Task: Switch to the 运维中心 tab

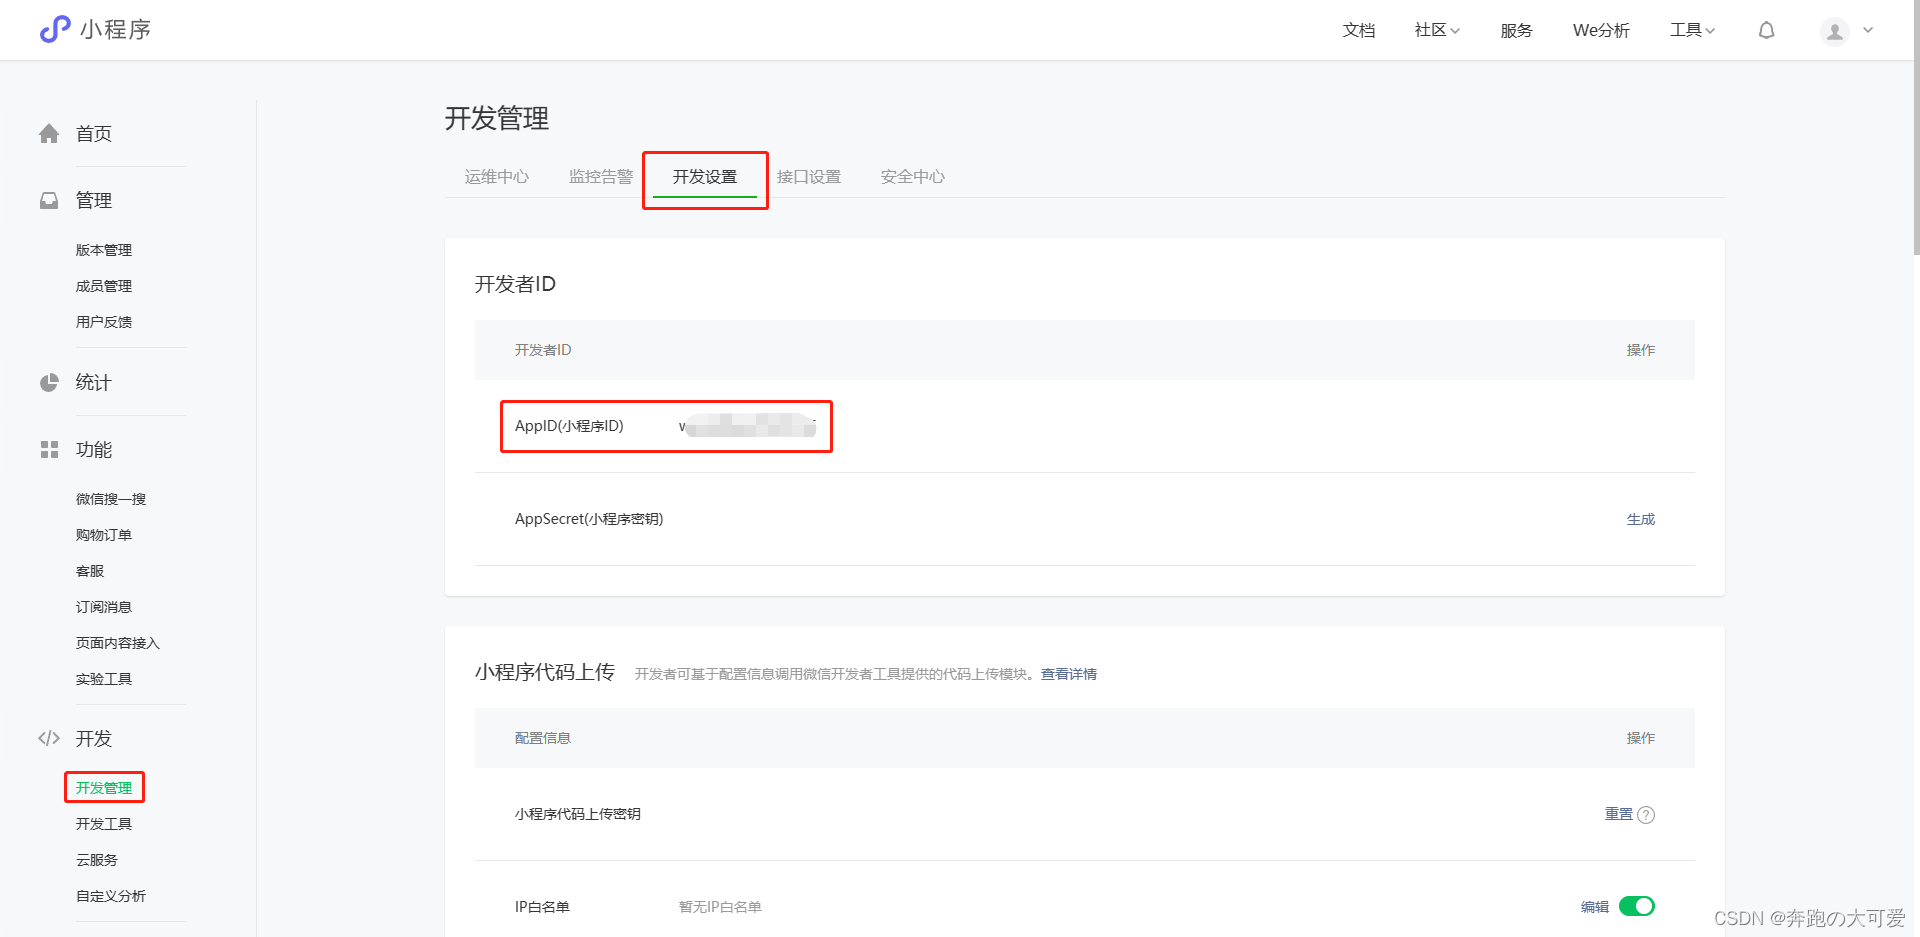Action: point(497,176)
